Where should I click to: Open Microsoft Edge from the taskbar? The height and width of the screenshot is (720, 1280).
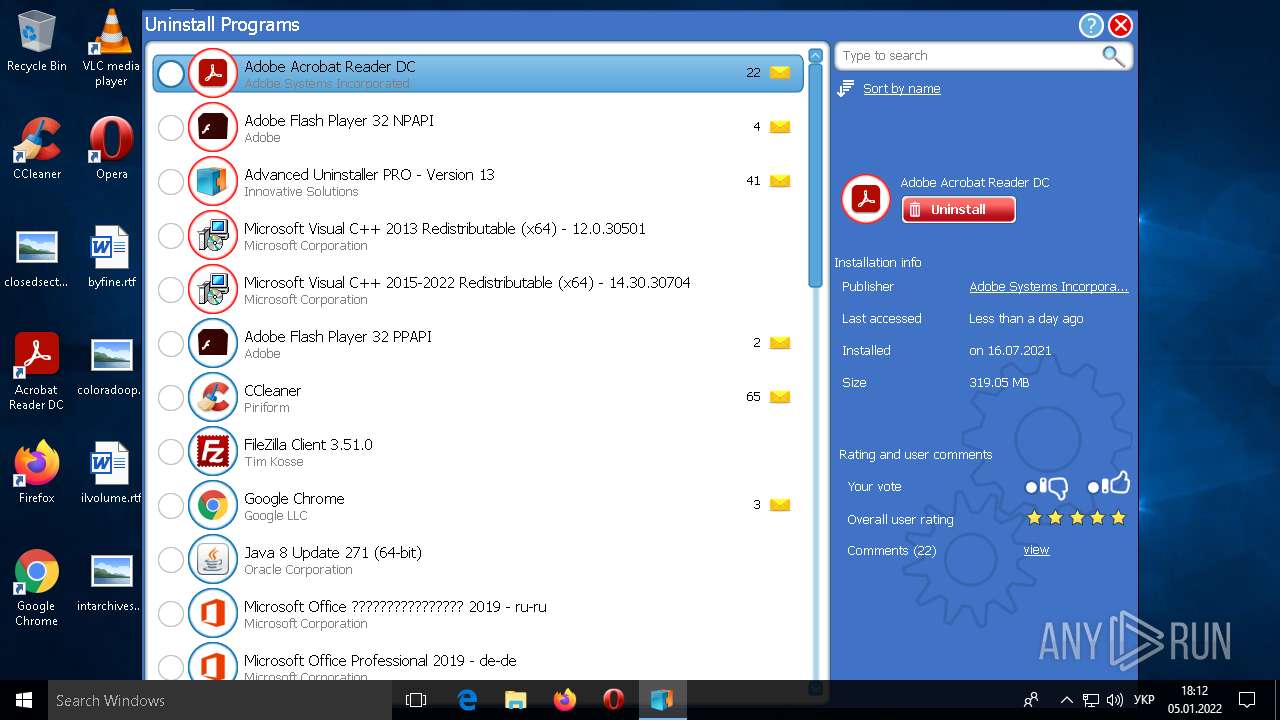[x=467, y=700]
